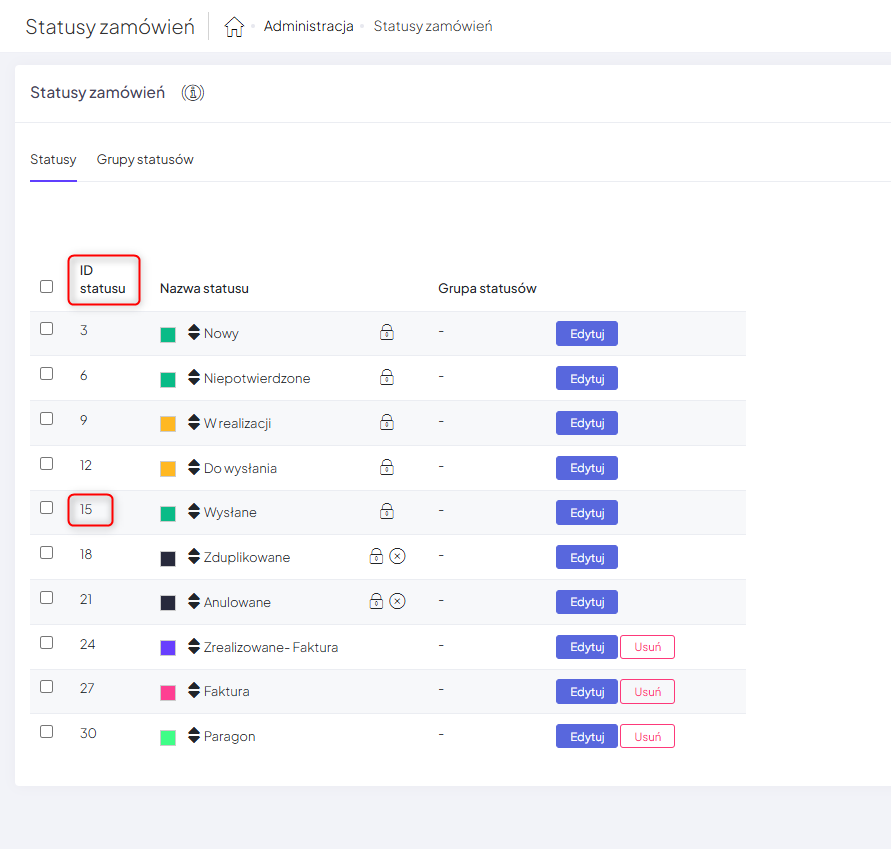Click the sort arrows next to Niepotwierdzone
The width and height of the screenshot is (891, 849).
point(194,378)
